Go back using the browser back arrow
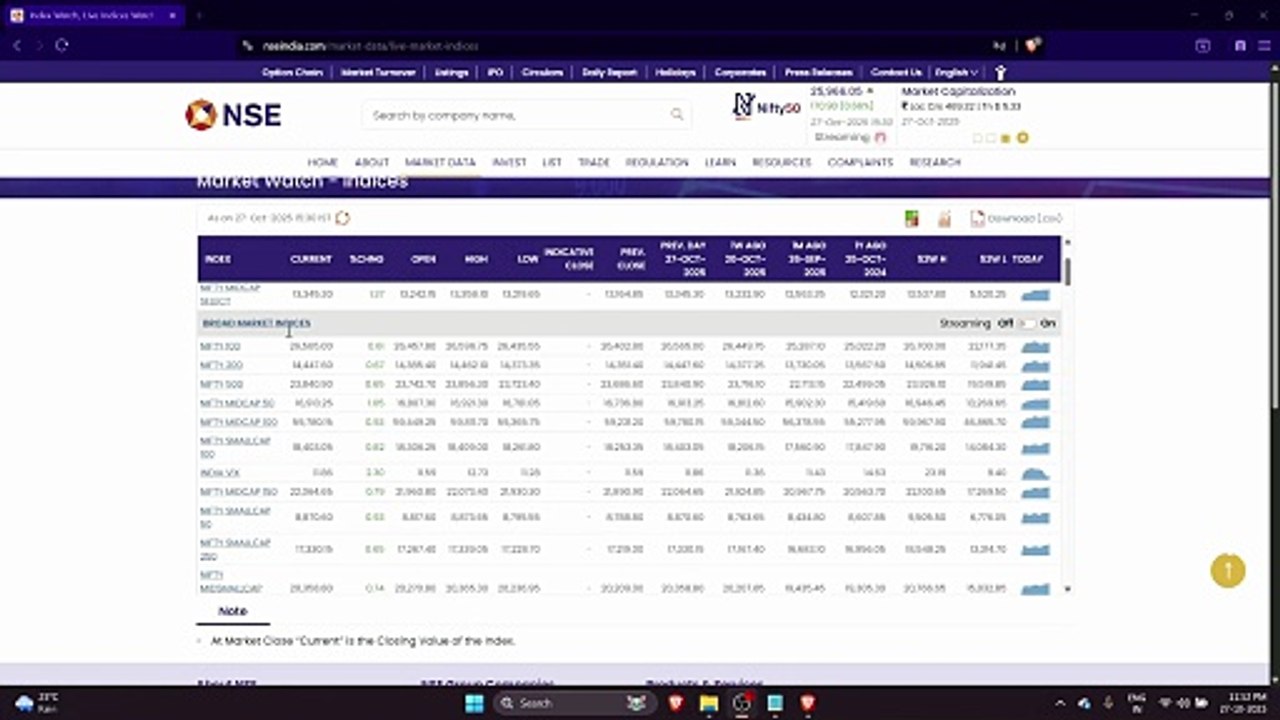1280x720 pixels. [17, 45]
